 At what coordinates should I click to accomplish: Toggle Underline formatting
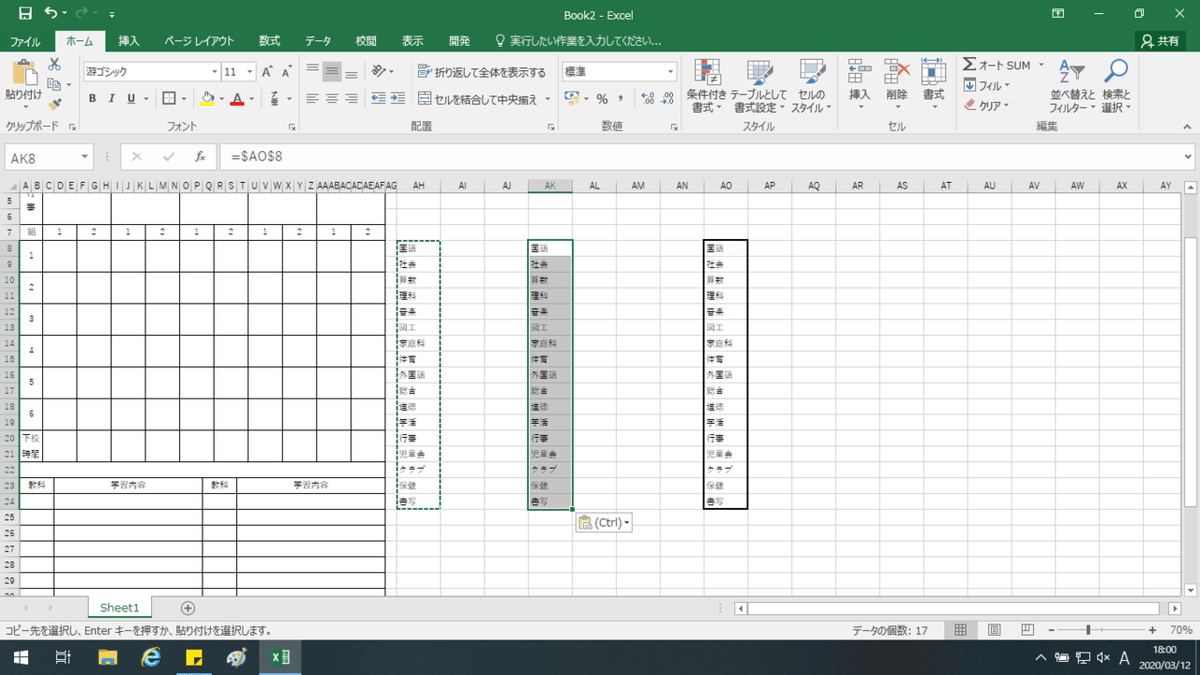[x=131, y=98]
